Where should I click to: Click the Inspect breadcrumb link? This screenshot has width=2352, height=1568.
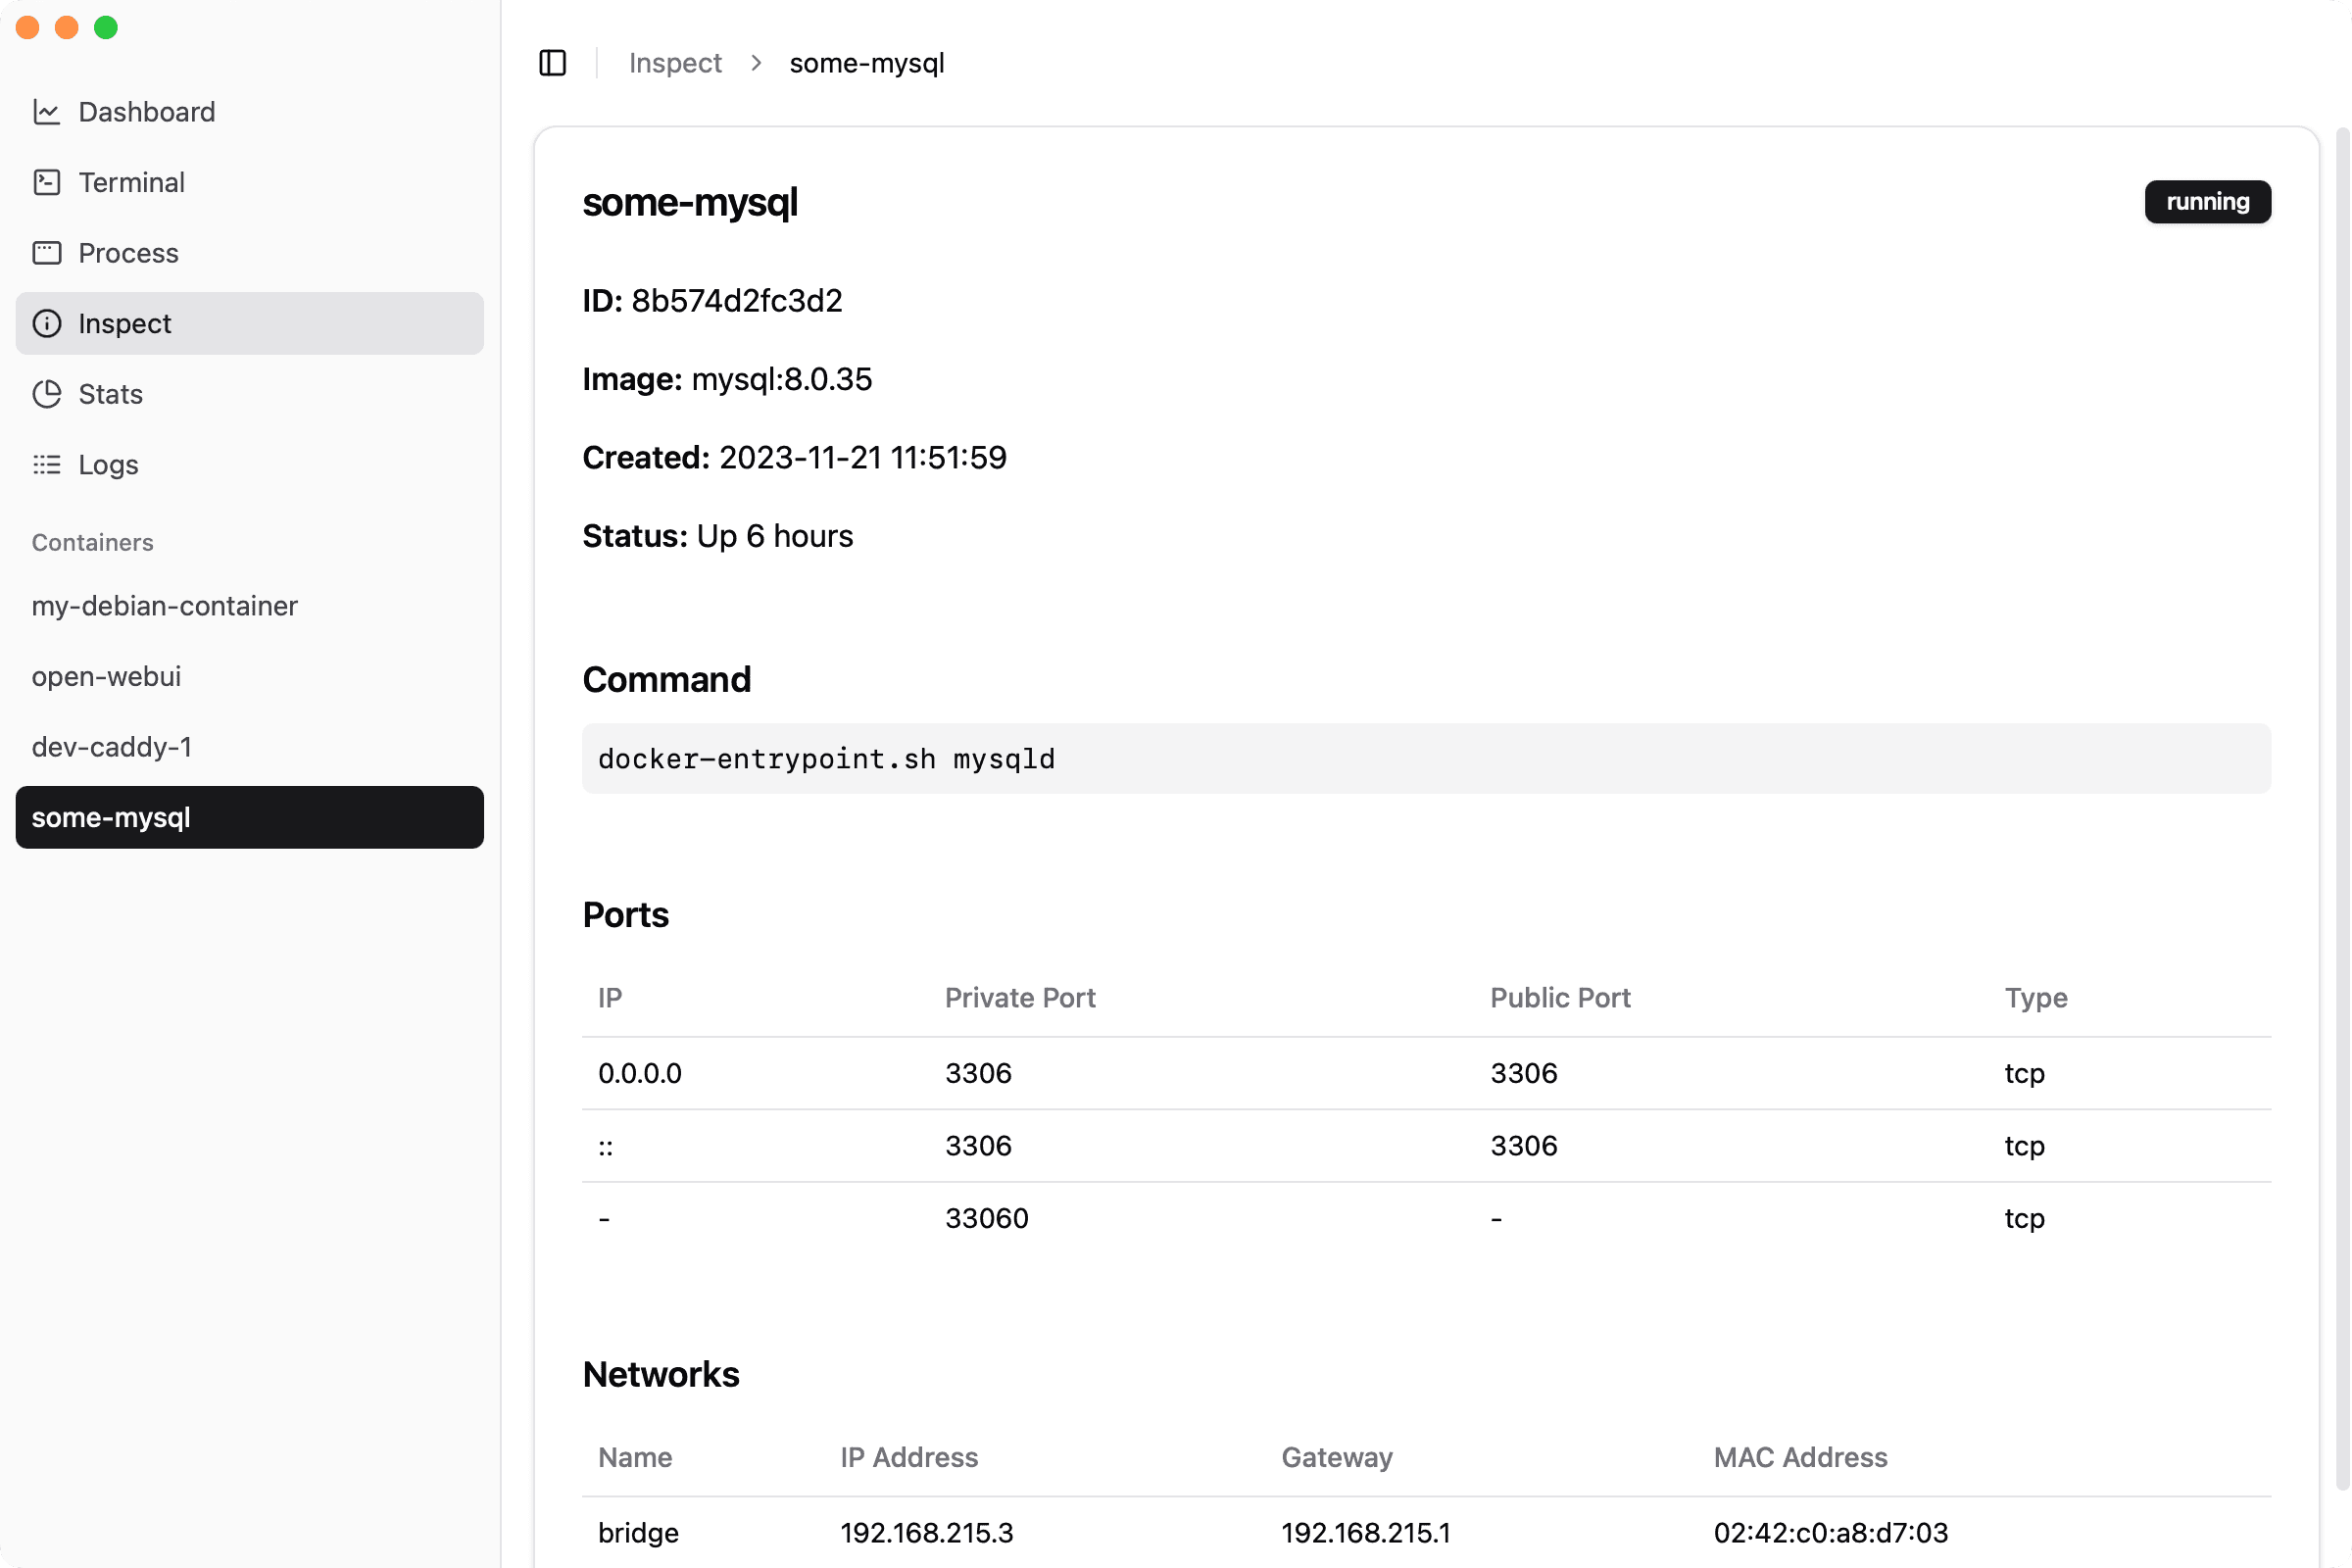pos(675,63)
